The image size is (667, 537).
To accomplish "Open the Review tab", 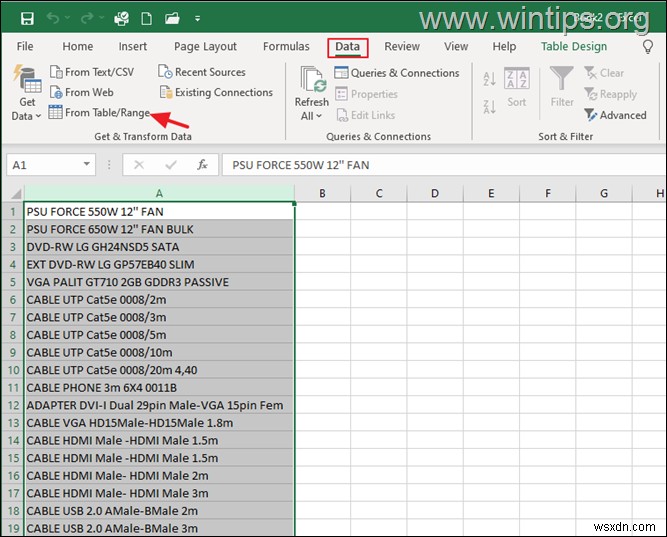I will [402, 46].
